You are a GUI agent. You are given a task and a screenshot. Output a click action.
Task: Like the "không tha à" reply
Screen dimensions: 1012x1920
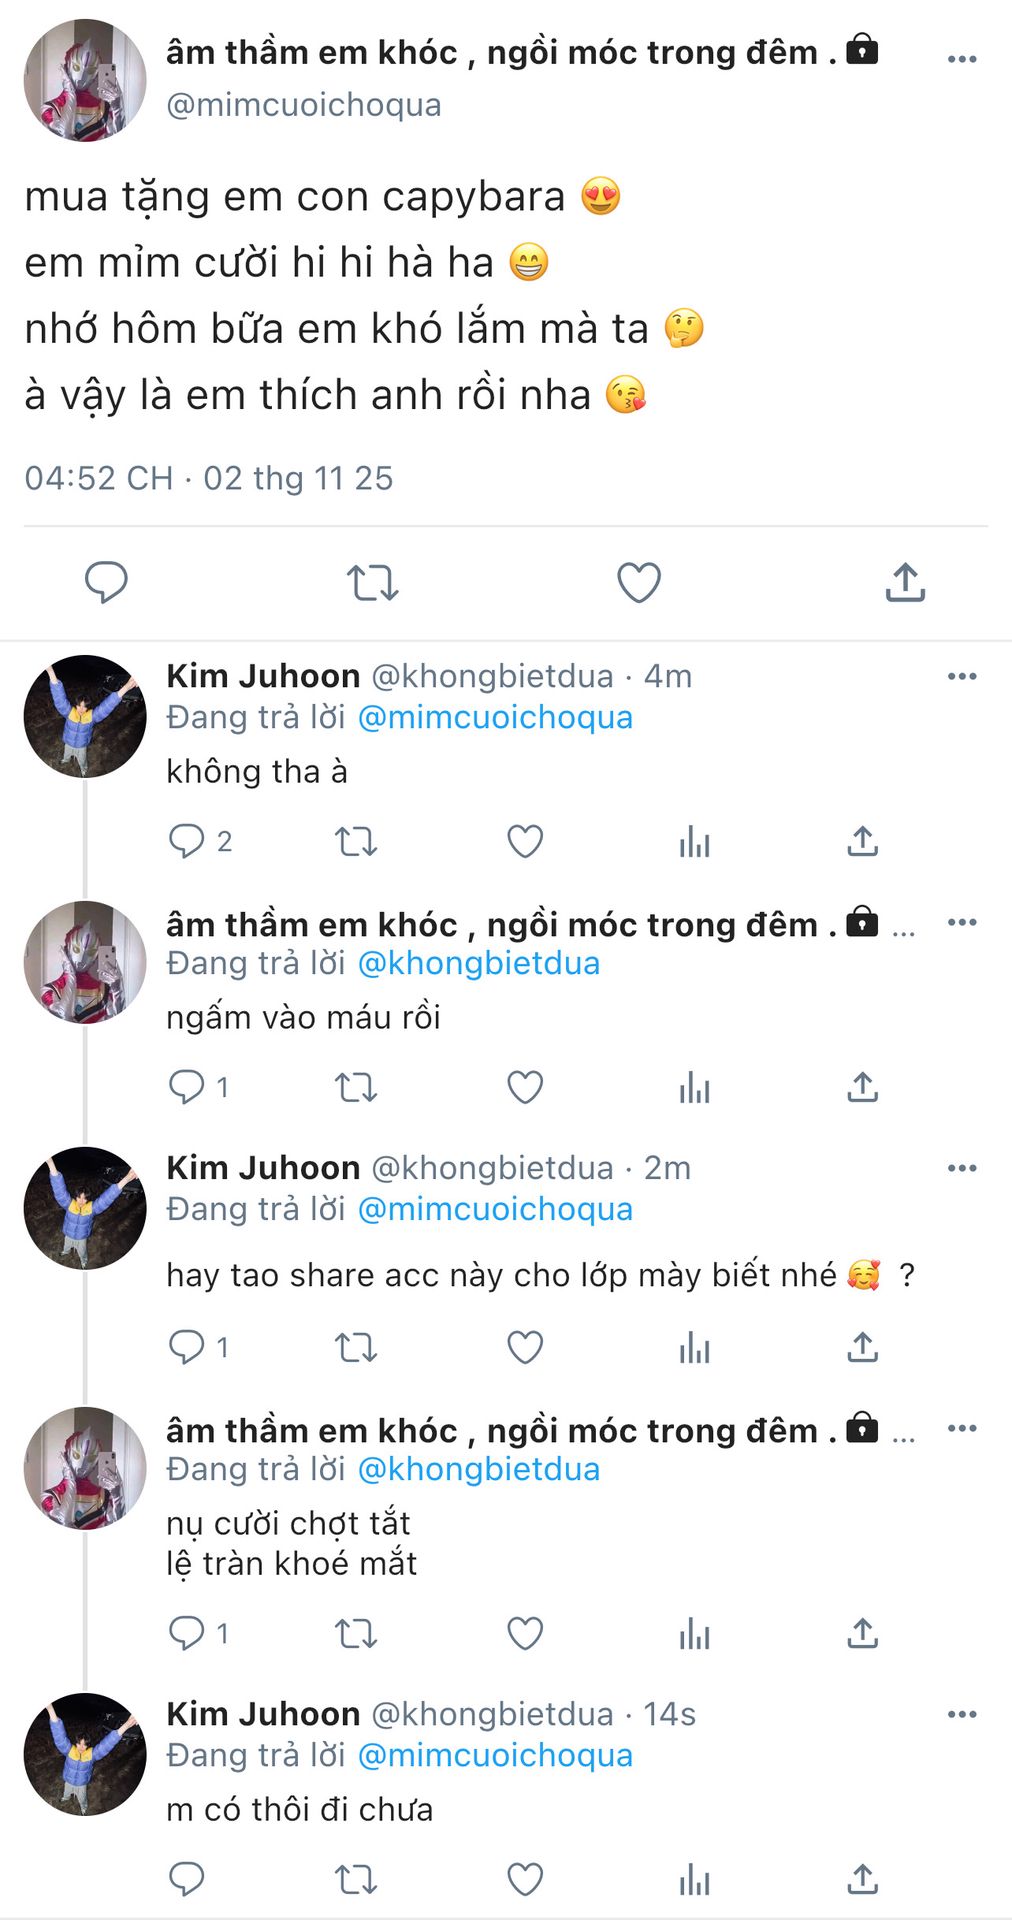coord(525,842)
